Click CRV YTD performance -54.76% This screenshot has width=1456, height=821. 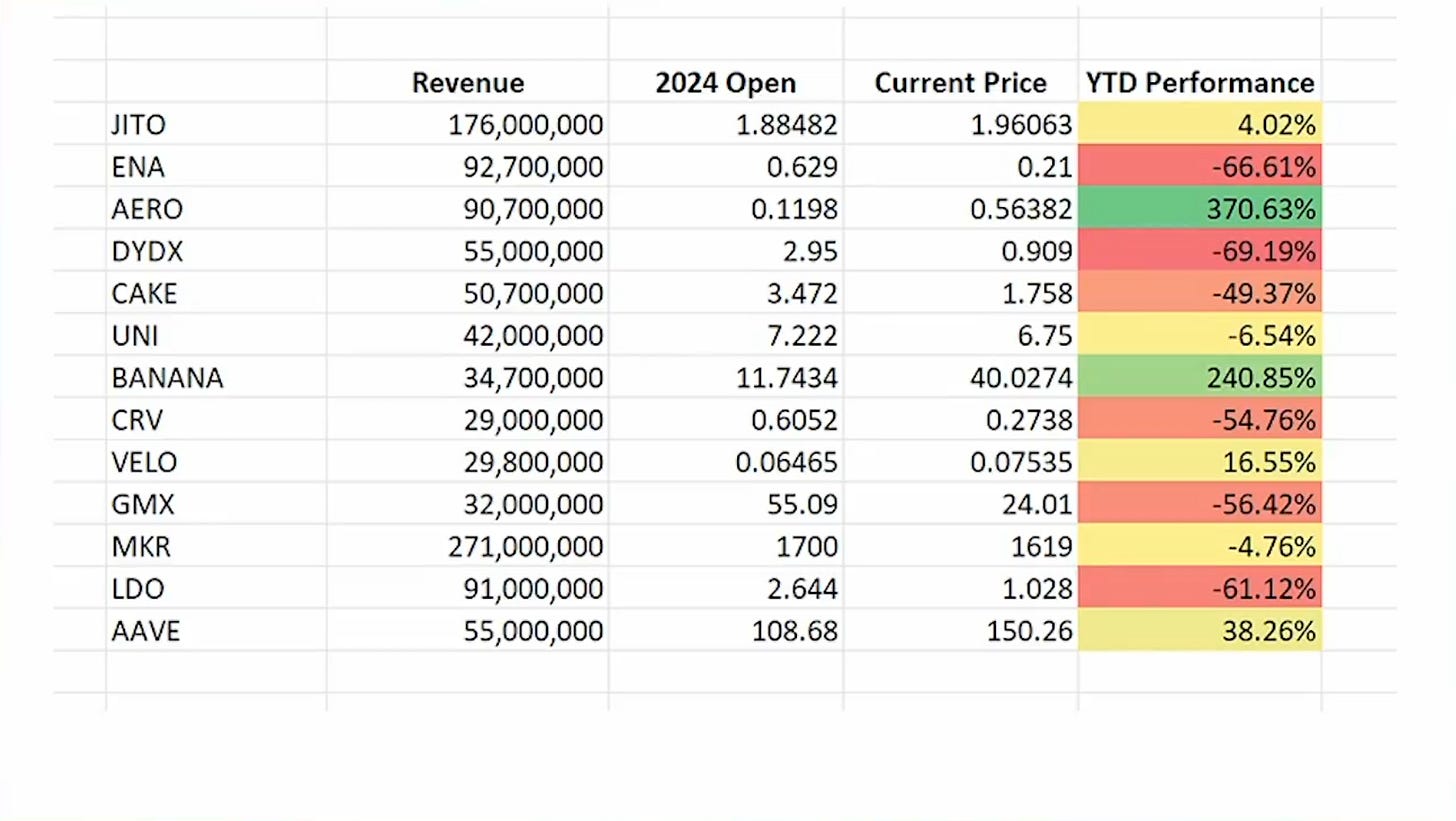(1200, 419)
